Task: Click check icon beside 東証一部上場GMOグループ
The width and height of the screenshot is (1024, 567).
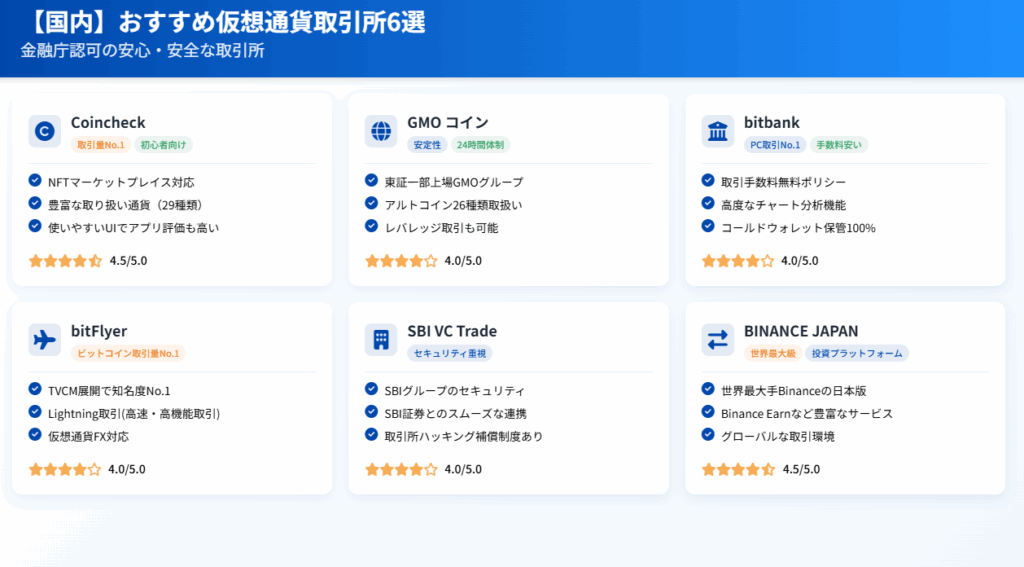Action: point(372,180)
